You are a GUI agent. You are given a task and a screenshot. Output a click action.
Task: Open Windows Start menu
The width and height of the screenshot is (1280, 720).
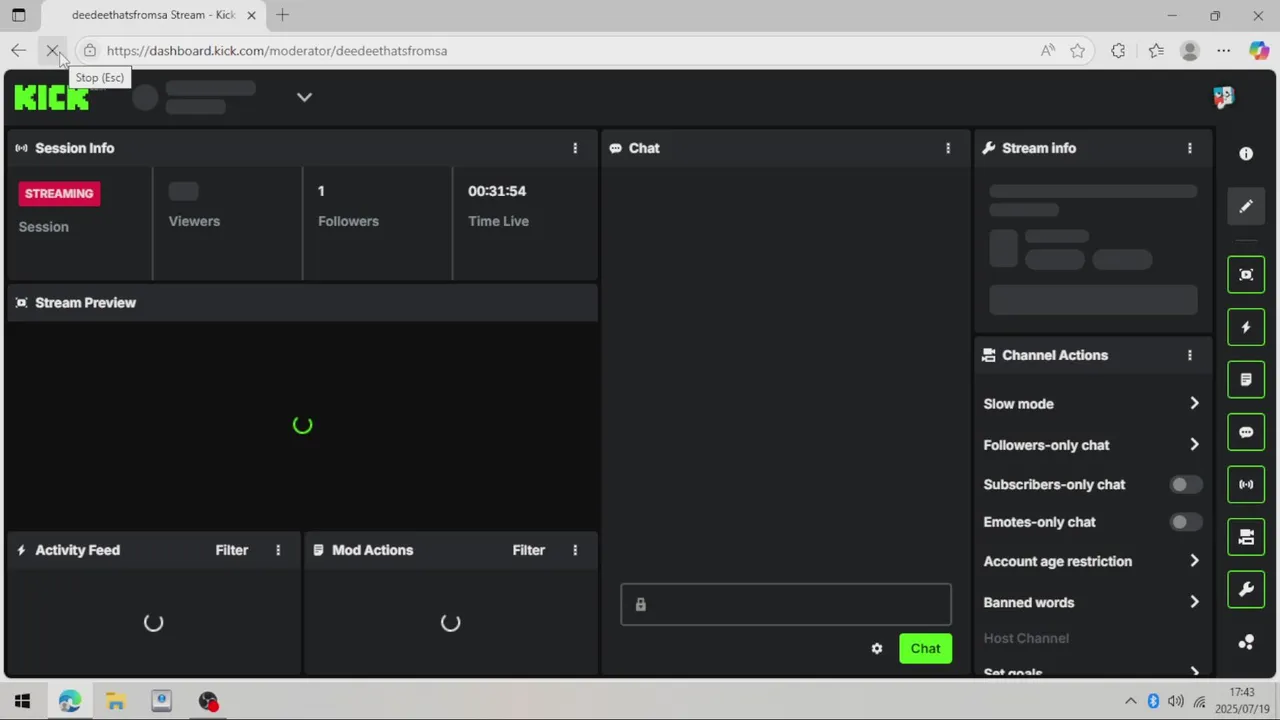[x=22, y=701]
